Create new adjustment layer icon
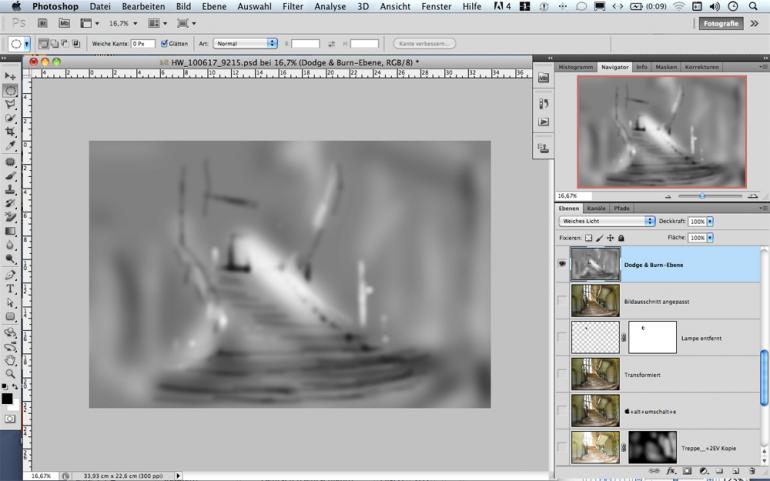Image resolution: width=770 pixels, height=481 pixels. 703,471
